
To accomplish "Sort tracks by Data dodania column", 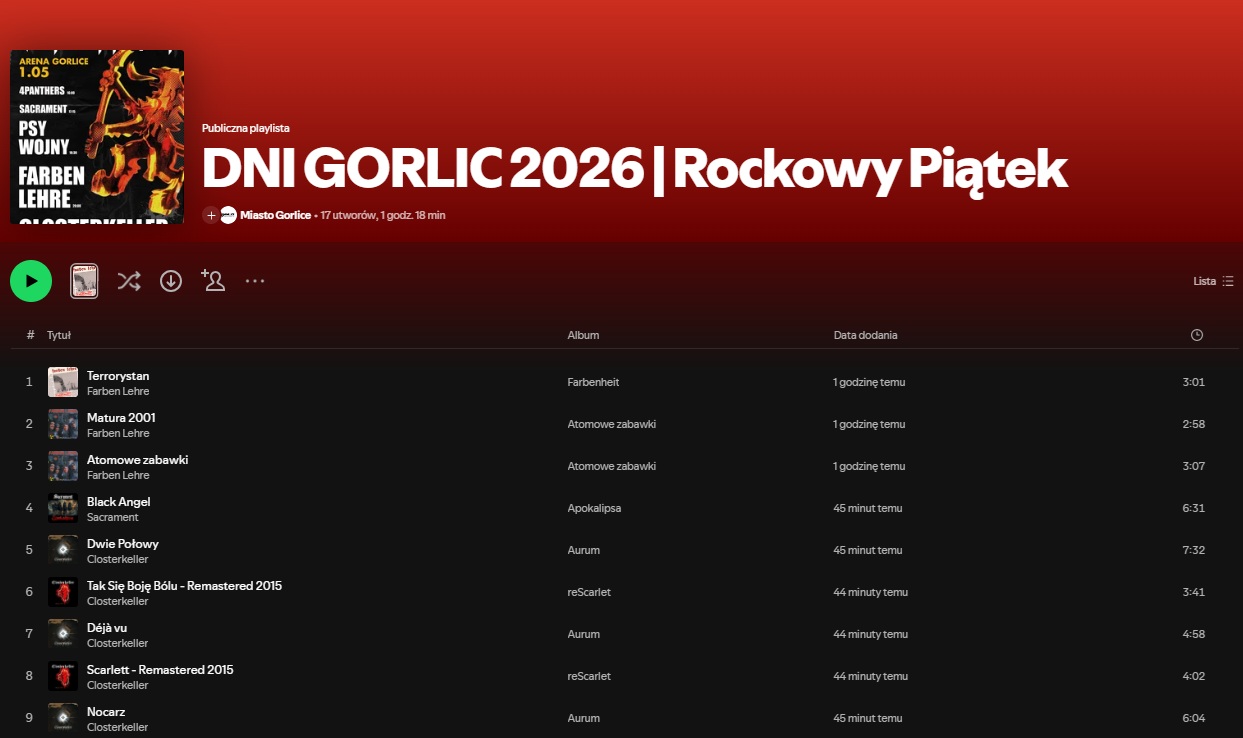I will click(x=866, y=335).
